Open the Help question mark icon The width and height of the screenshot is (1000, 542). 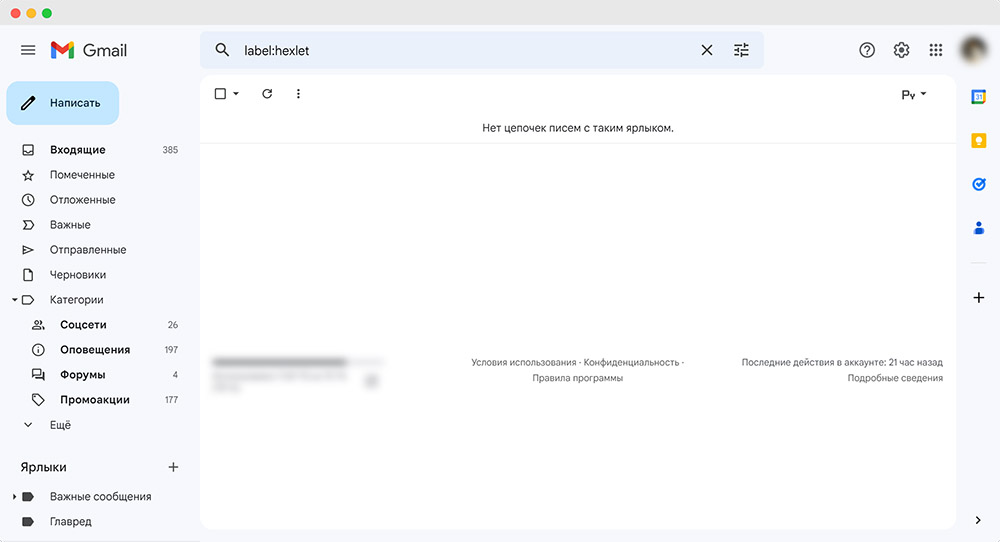coord(867,50)
